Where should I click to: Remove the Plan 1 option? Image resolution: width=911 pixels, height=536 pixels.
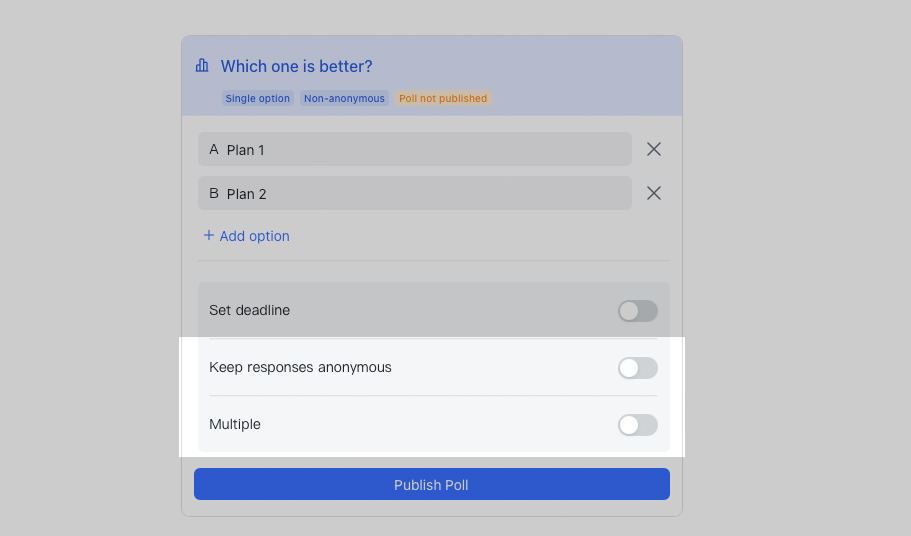click(x=654, y=149)
